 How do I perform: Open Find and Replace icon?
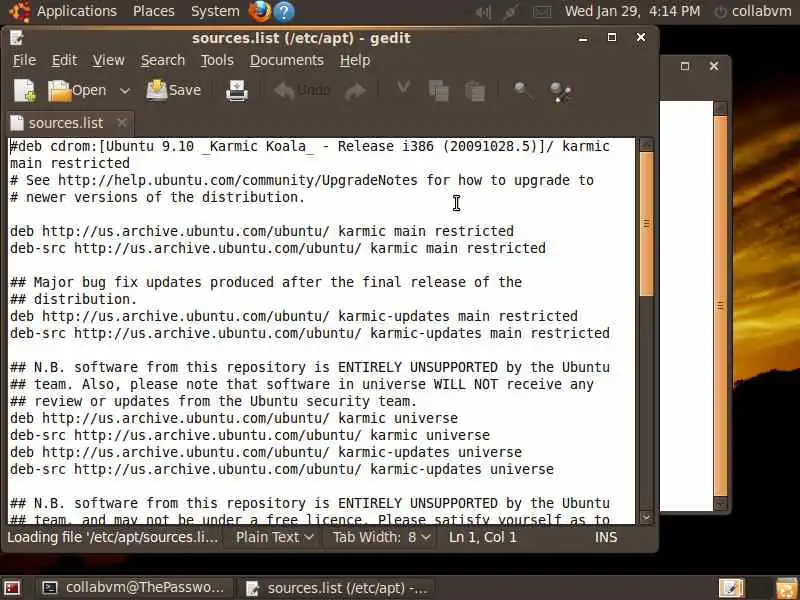pos(560,92)
